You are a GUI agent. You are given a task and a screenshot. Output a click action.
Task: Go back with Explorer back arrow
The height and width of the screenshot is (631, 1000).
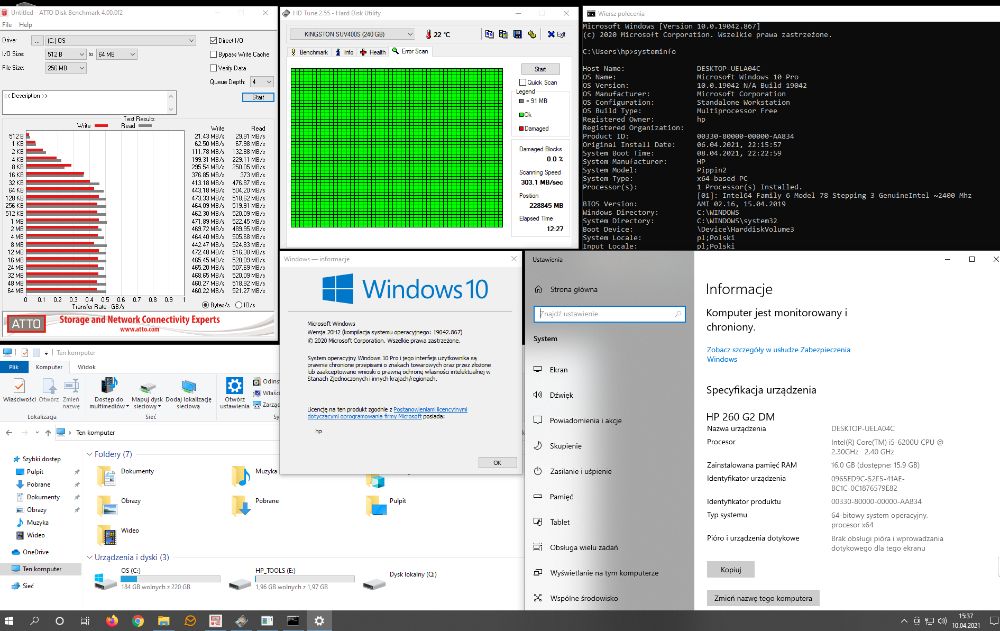click(9, 433)
